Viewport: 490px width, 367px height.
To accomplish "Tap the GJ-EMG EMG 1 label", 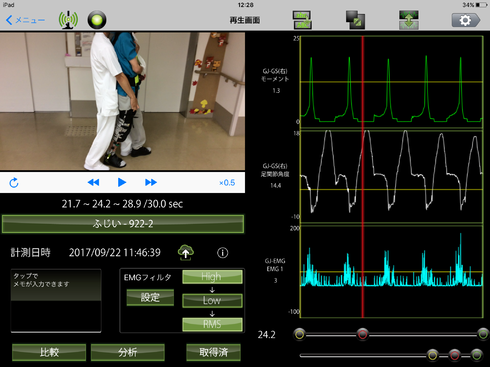I will (x=275, y=265).
